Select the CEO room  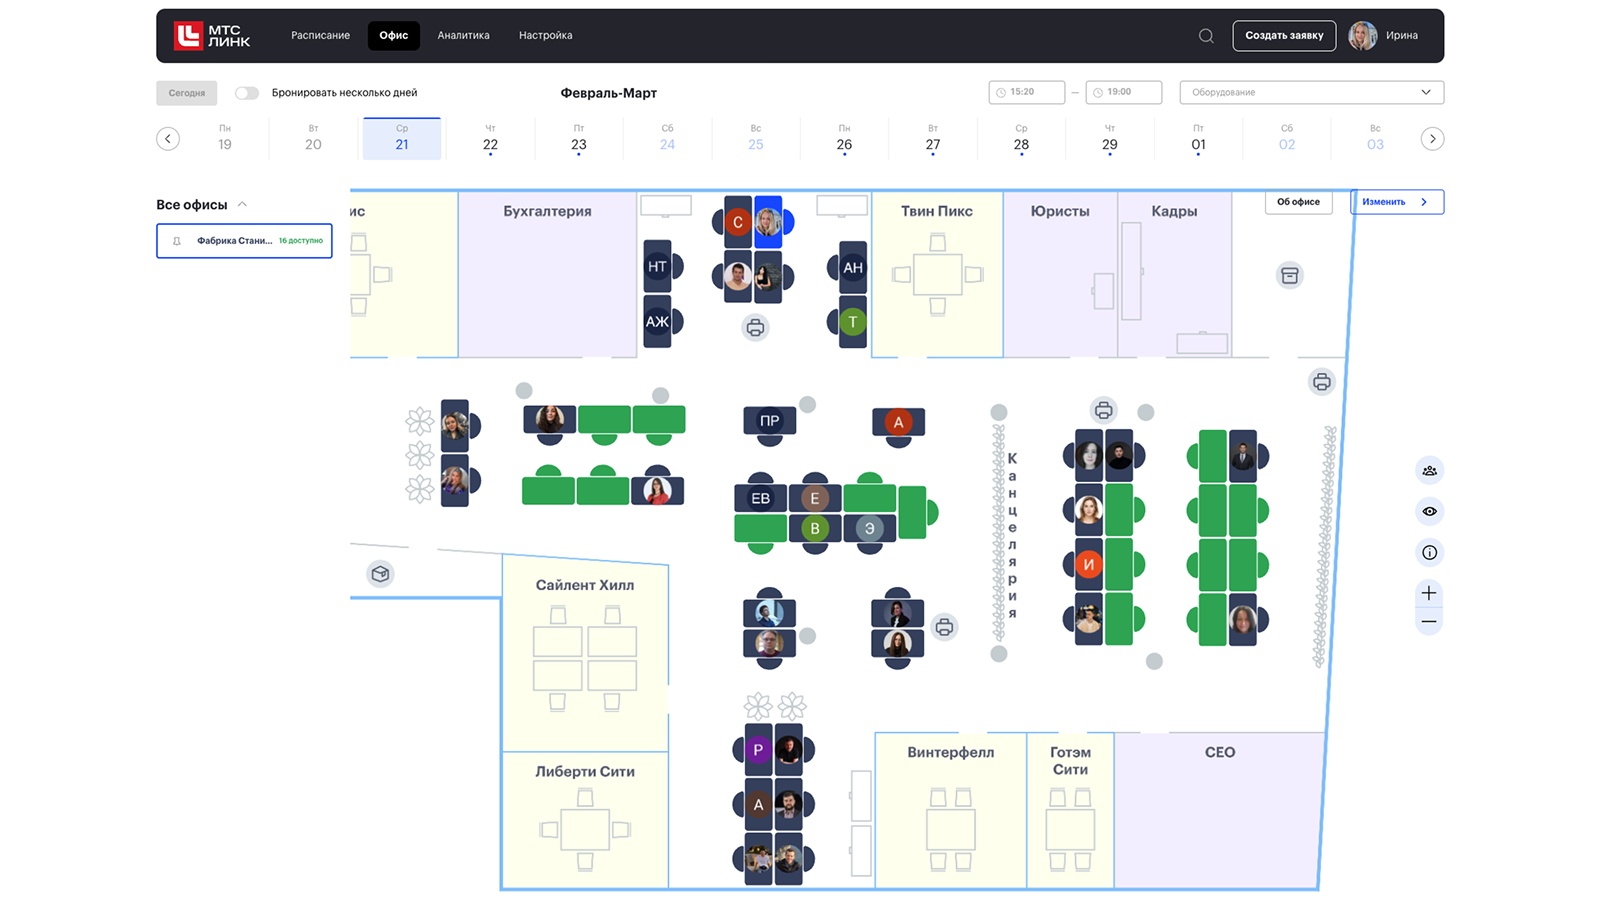pyautogui.click(x=1219, y=810)
